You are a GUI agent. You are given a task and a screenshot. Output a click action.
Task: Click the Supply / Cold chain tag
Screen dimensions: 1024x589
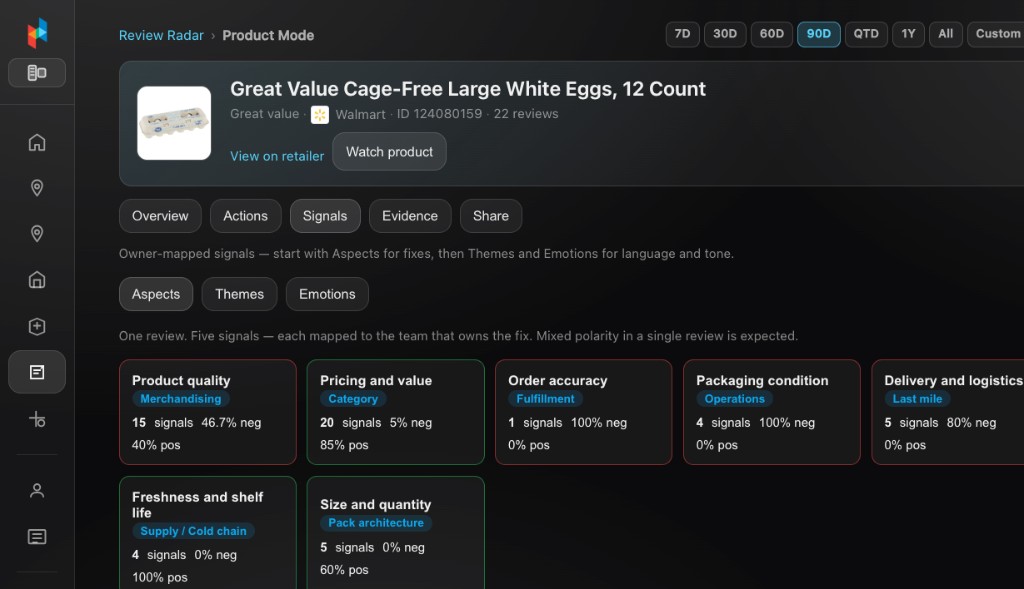pyautogui.click(x=193, y=532)
